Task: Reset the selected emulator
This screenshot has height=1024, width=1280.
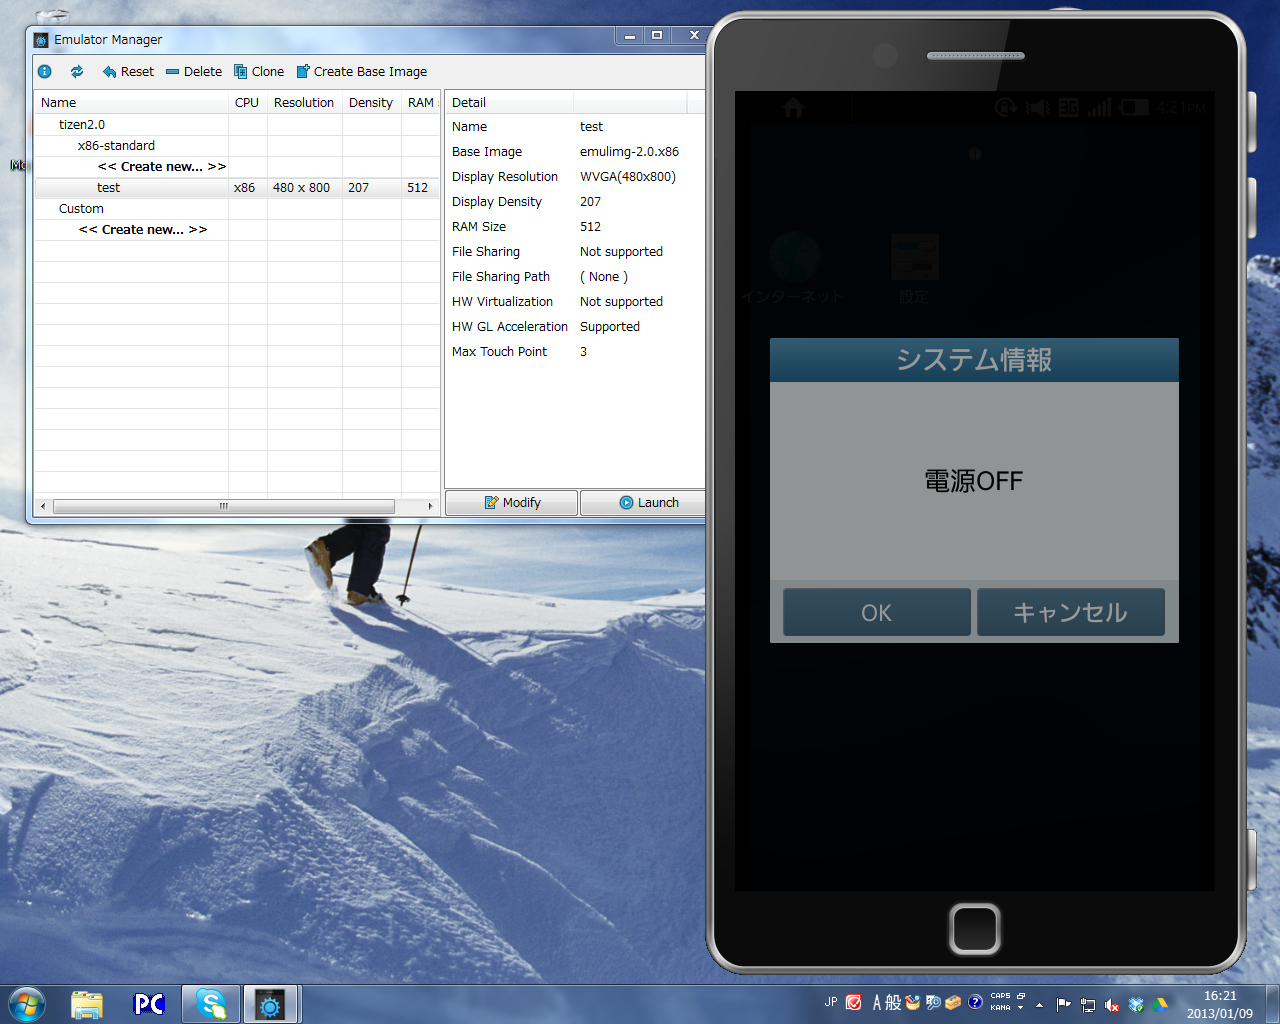Action: point(128,72)
